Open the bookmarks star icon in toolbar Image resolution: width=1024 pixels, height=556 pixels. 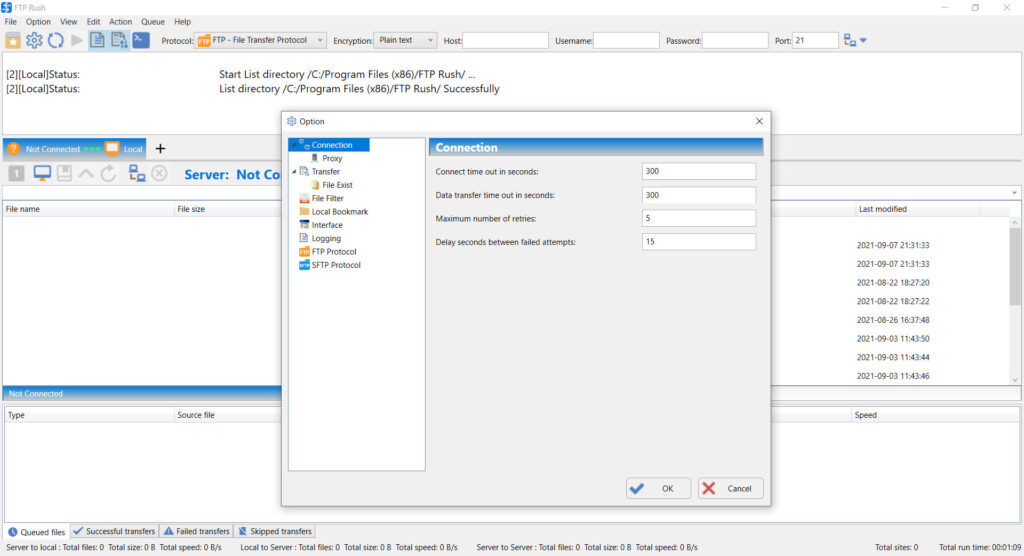pos(13,41)
